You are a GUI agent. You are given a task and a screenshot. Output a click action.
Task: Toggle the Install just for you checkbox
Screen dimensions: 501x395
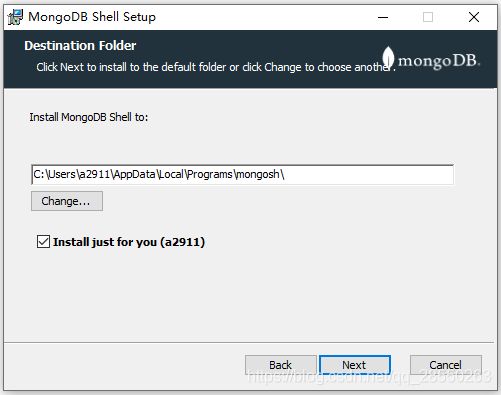click(x=43, y=242)
